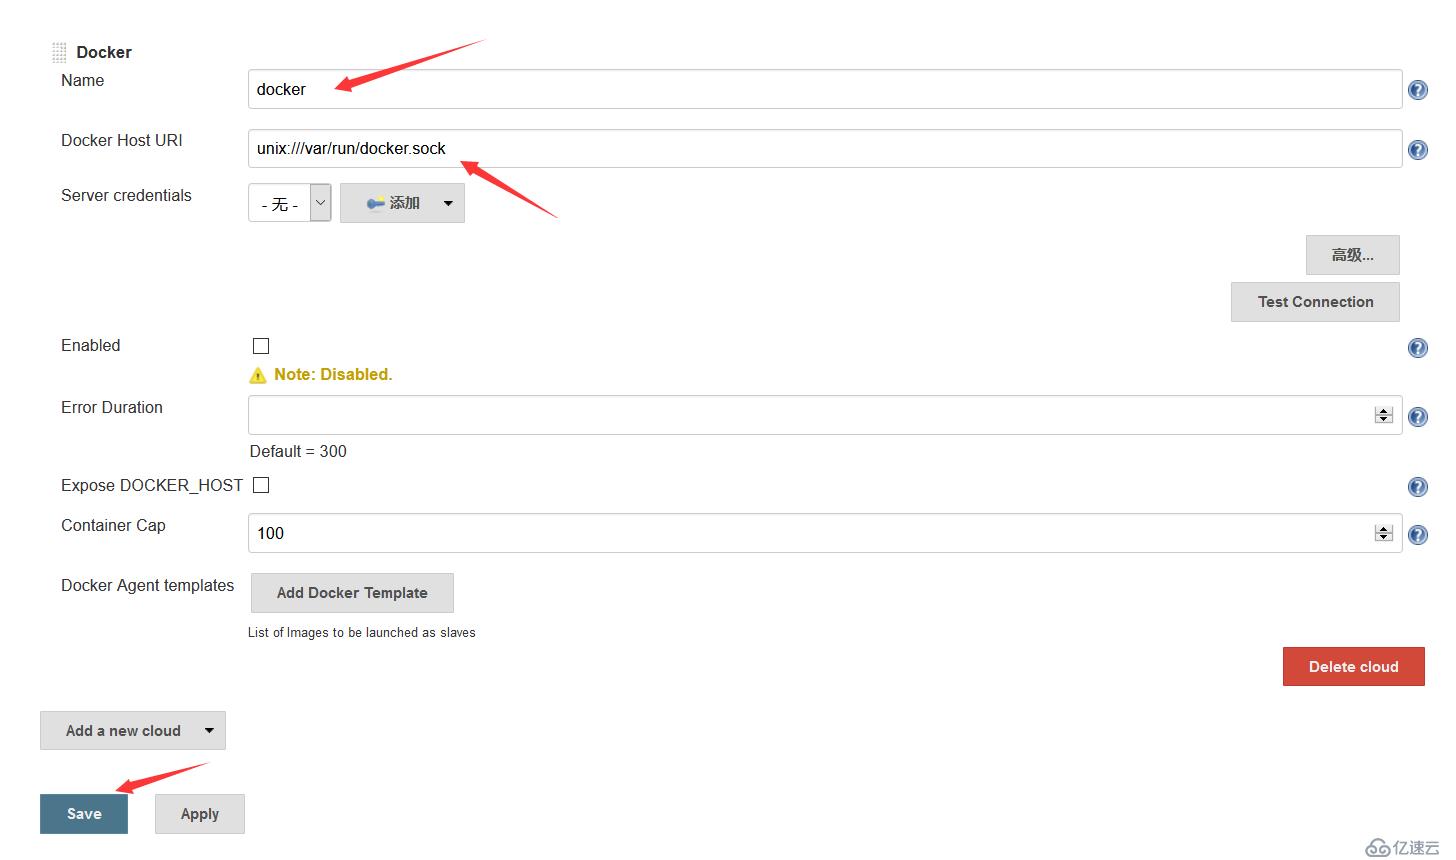Screen dimensions: 1456x860
Task: Save the configuration
Action: point(84,814)
